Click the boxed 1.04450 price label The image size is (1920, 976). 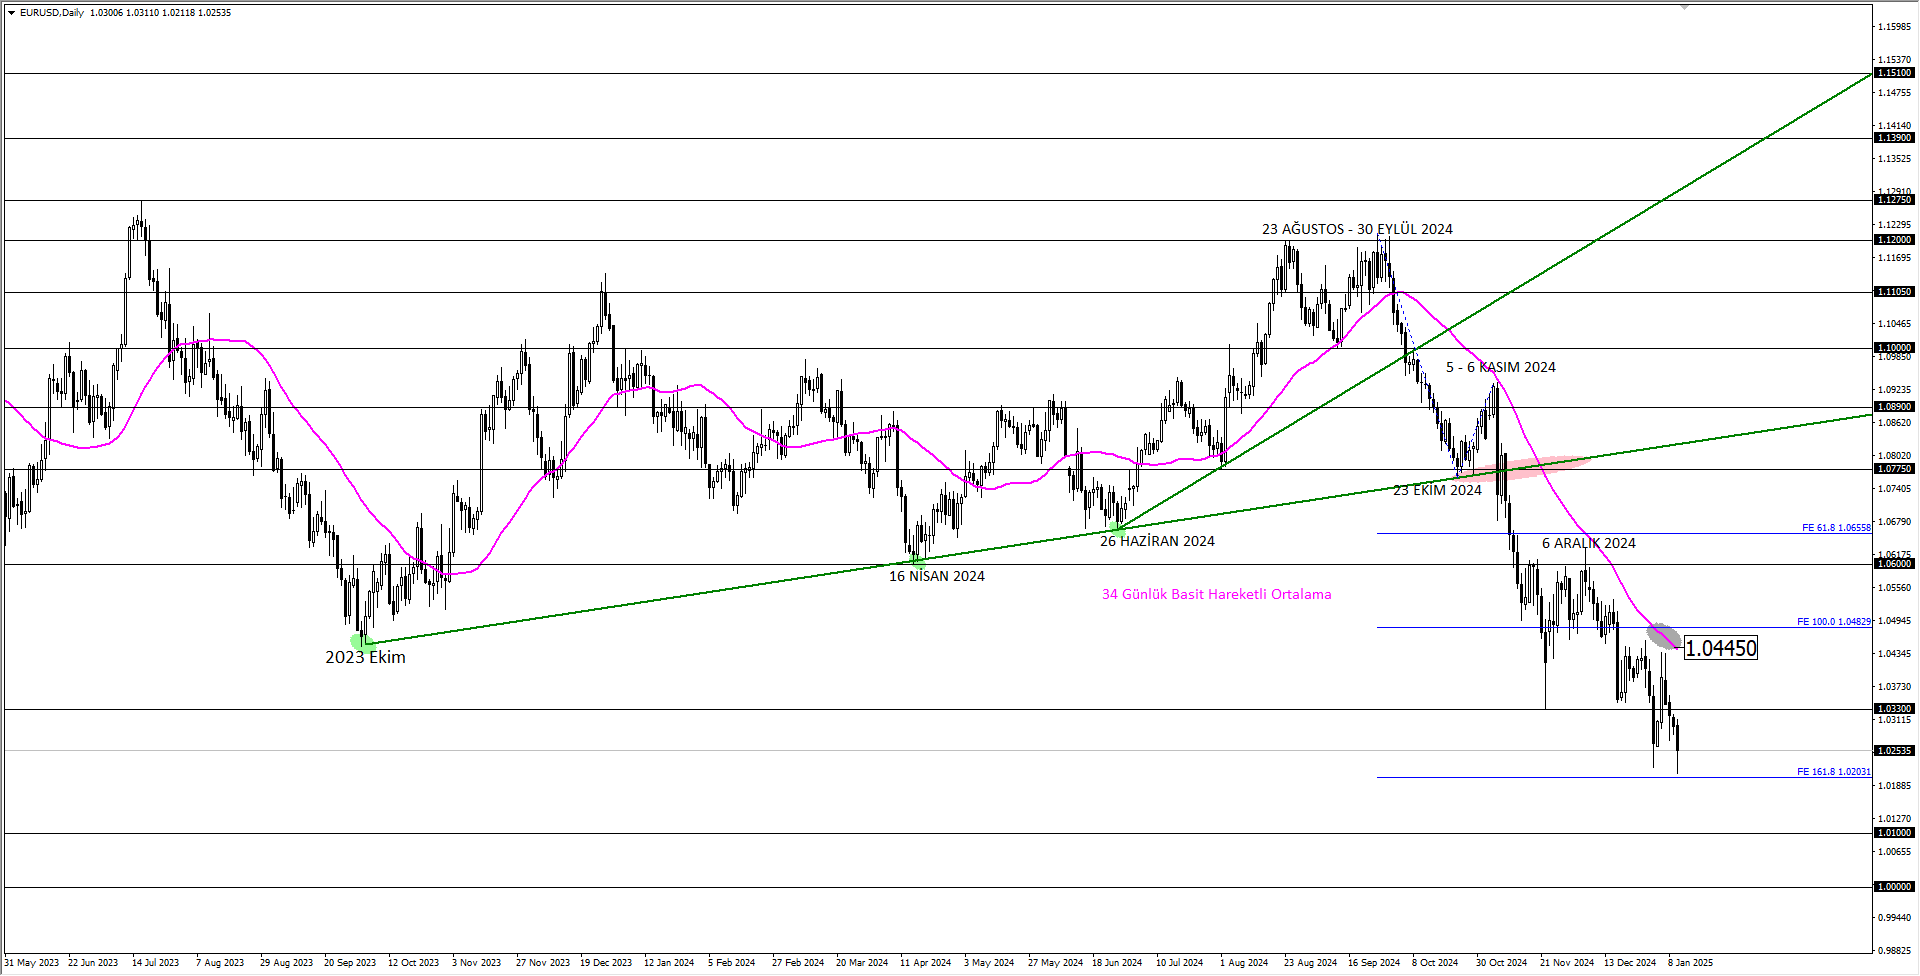click(1720, 648)
